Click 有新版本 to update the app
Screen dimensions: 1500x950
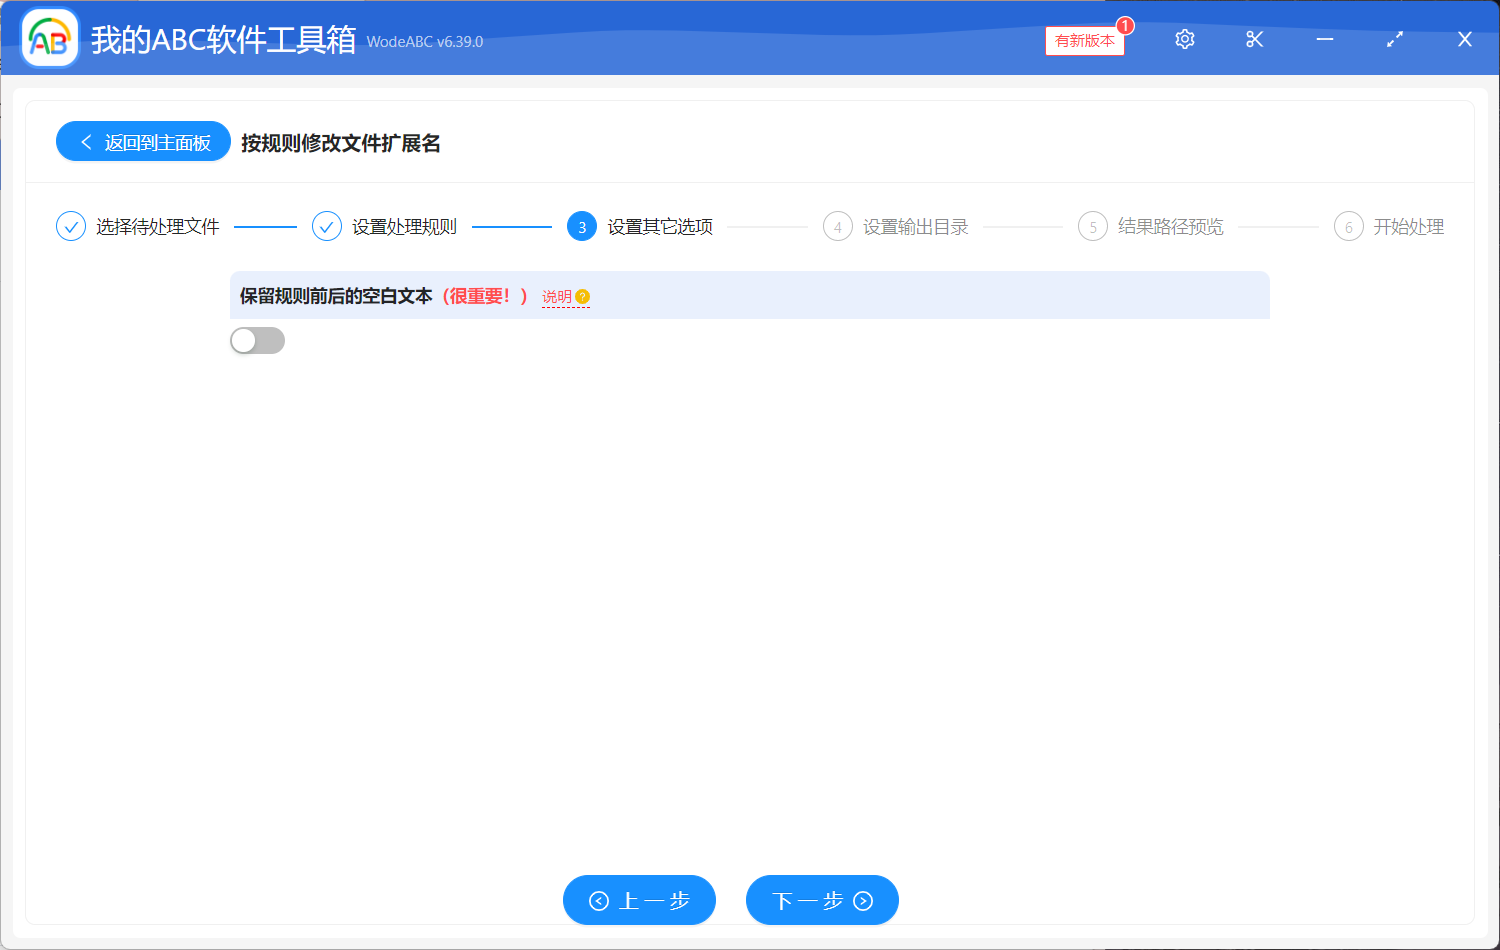[1084, 41]
